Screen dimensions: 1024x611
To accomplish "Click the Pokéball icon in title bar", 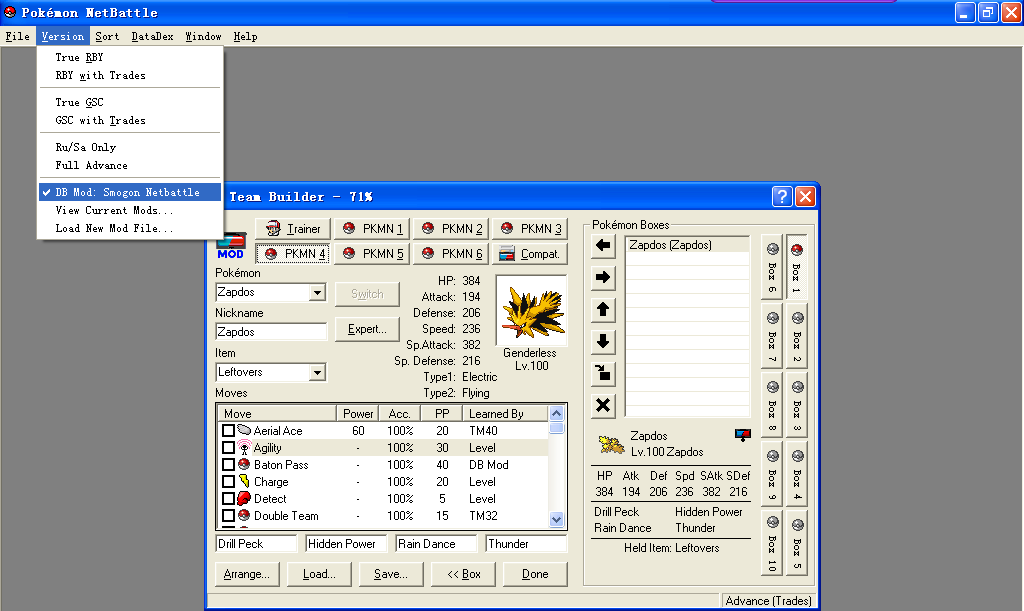I will (10, 12).
